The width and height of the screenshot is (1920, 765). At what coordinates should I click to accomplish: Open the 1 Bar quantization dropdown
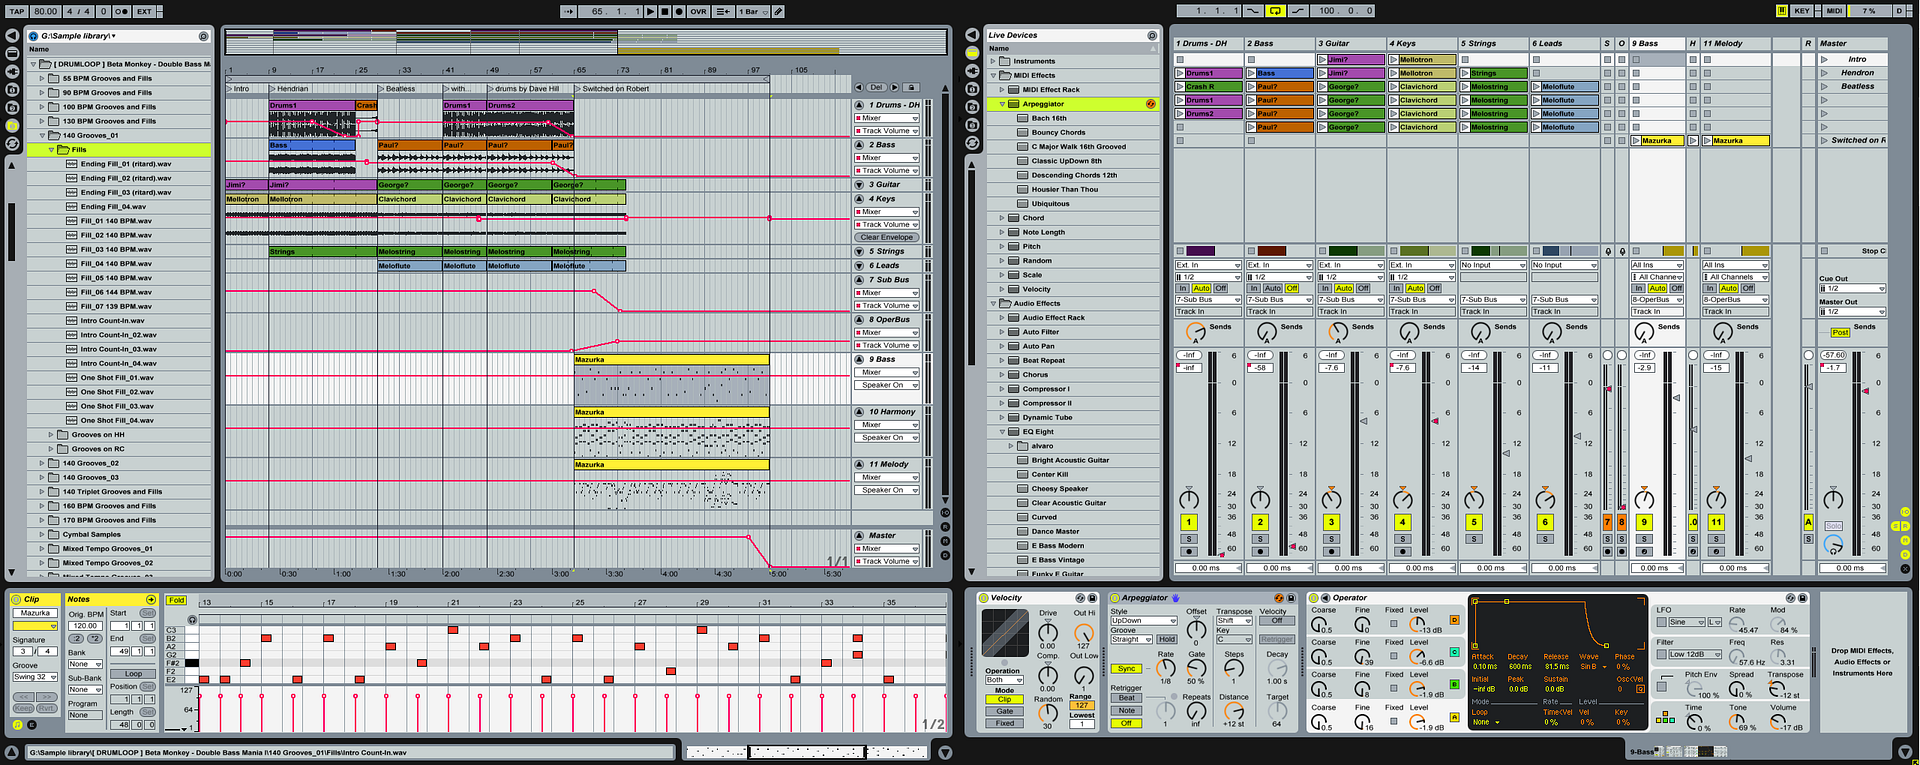point(752,11)
